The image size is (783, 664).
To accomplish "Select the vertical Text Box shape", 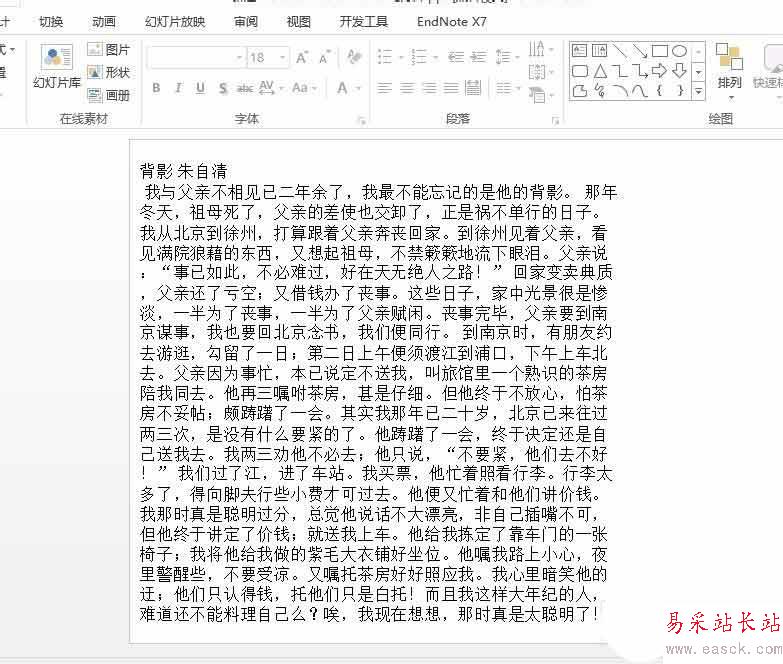I will tap(599, 50).
